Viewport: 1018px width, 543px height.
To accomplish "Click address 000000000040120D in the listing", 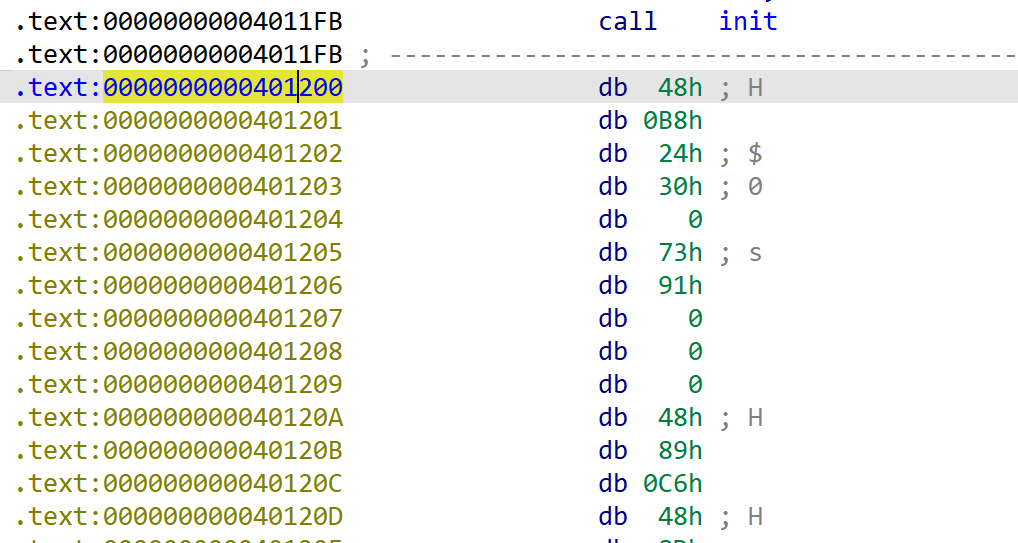I will click(223, 517).
